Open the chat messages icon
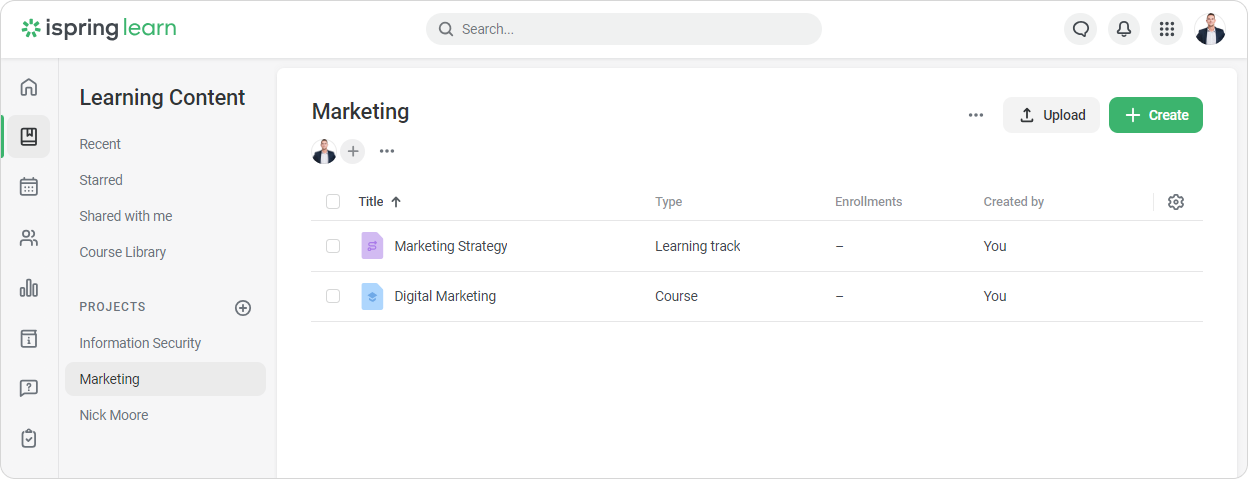Screen dimensions: 1248x479 (1080, 29)
